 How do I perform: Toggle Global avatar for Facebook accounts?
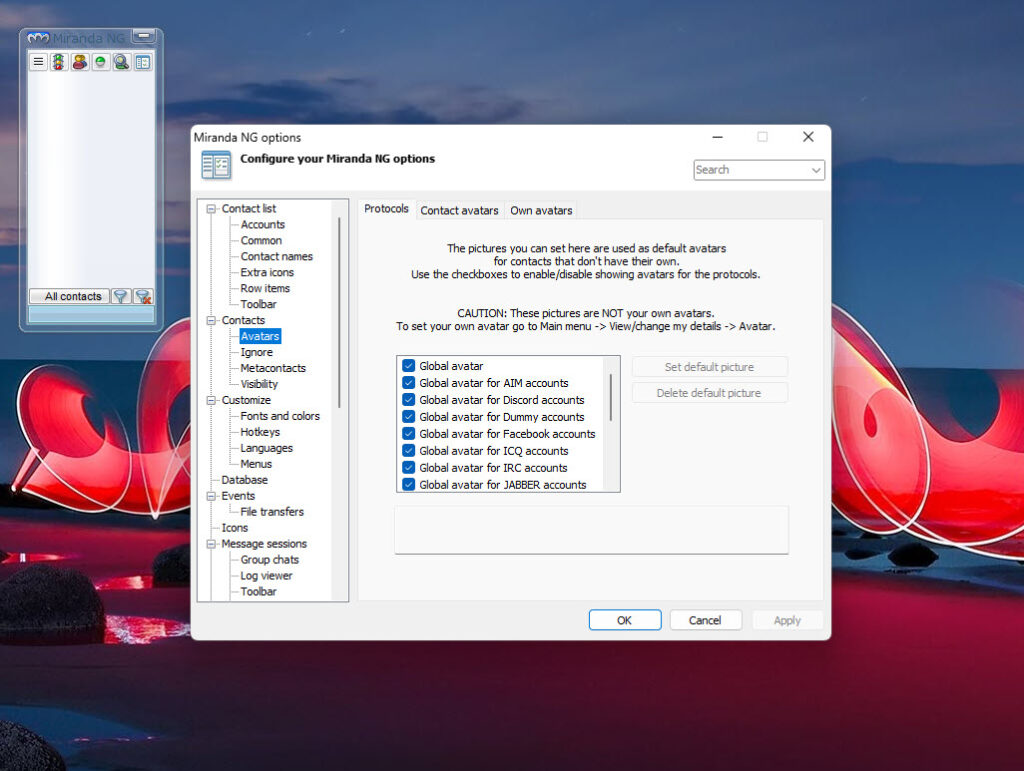click(409, 433)
